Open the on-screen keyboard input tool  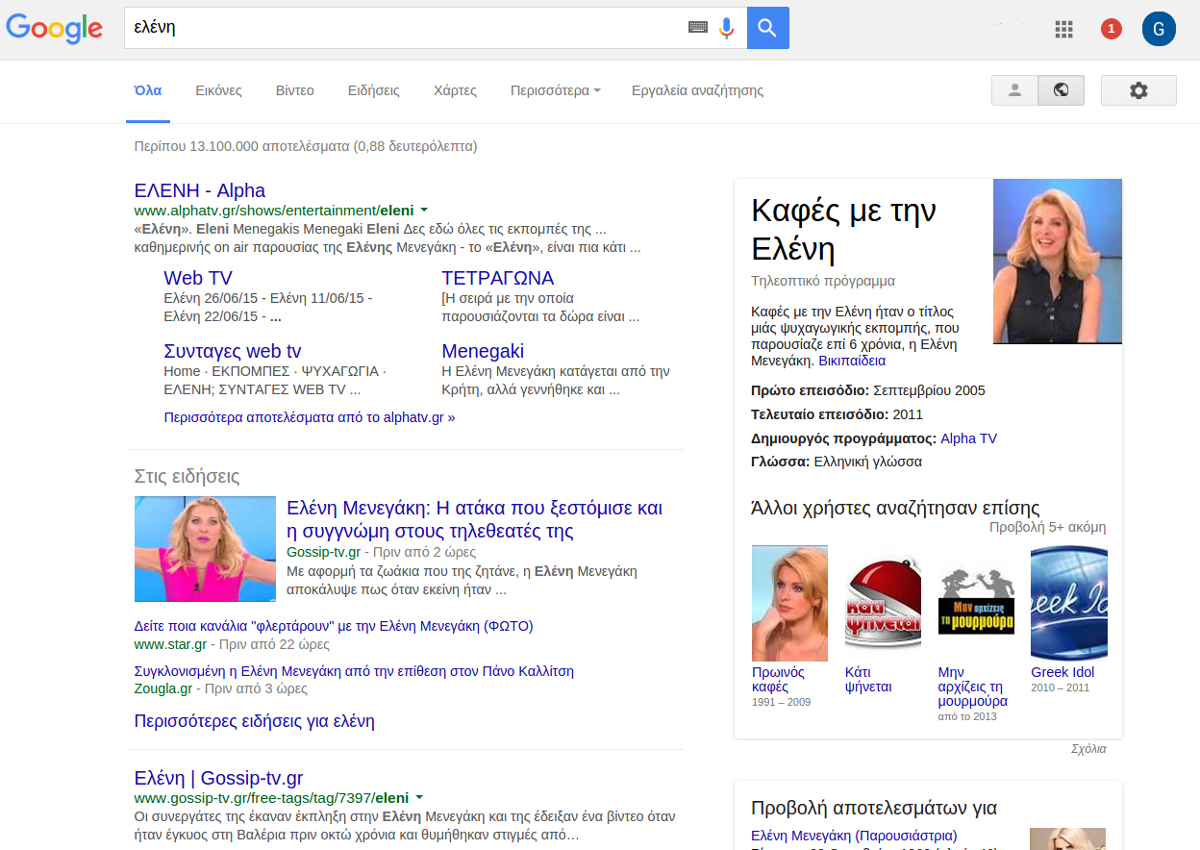pos(698,28)
